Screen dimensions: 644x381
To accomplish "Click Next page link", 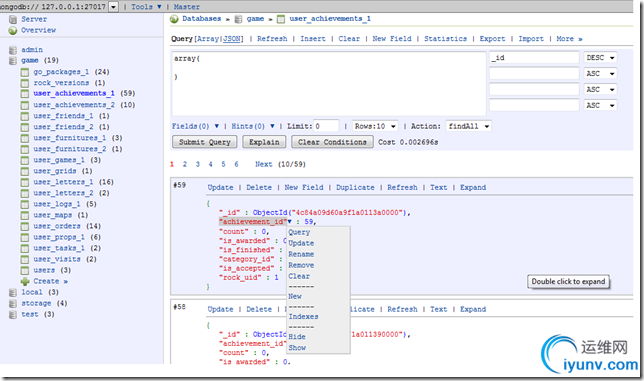I will 264,165.
